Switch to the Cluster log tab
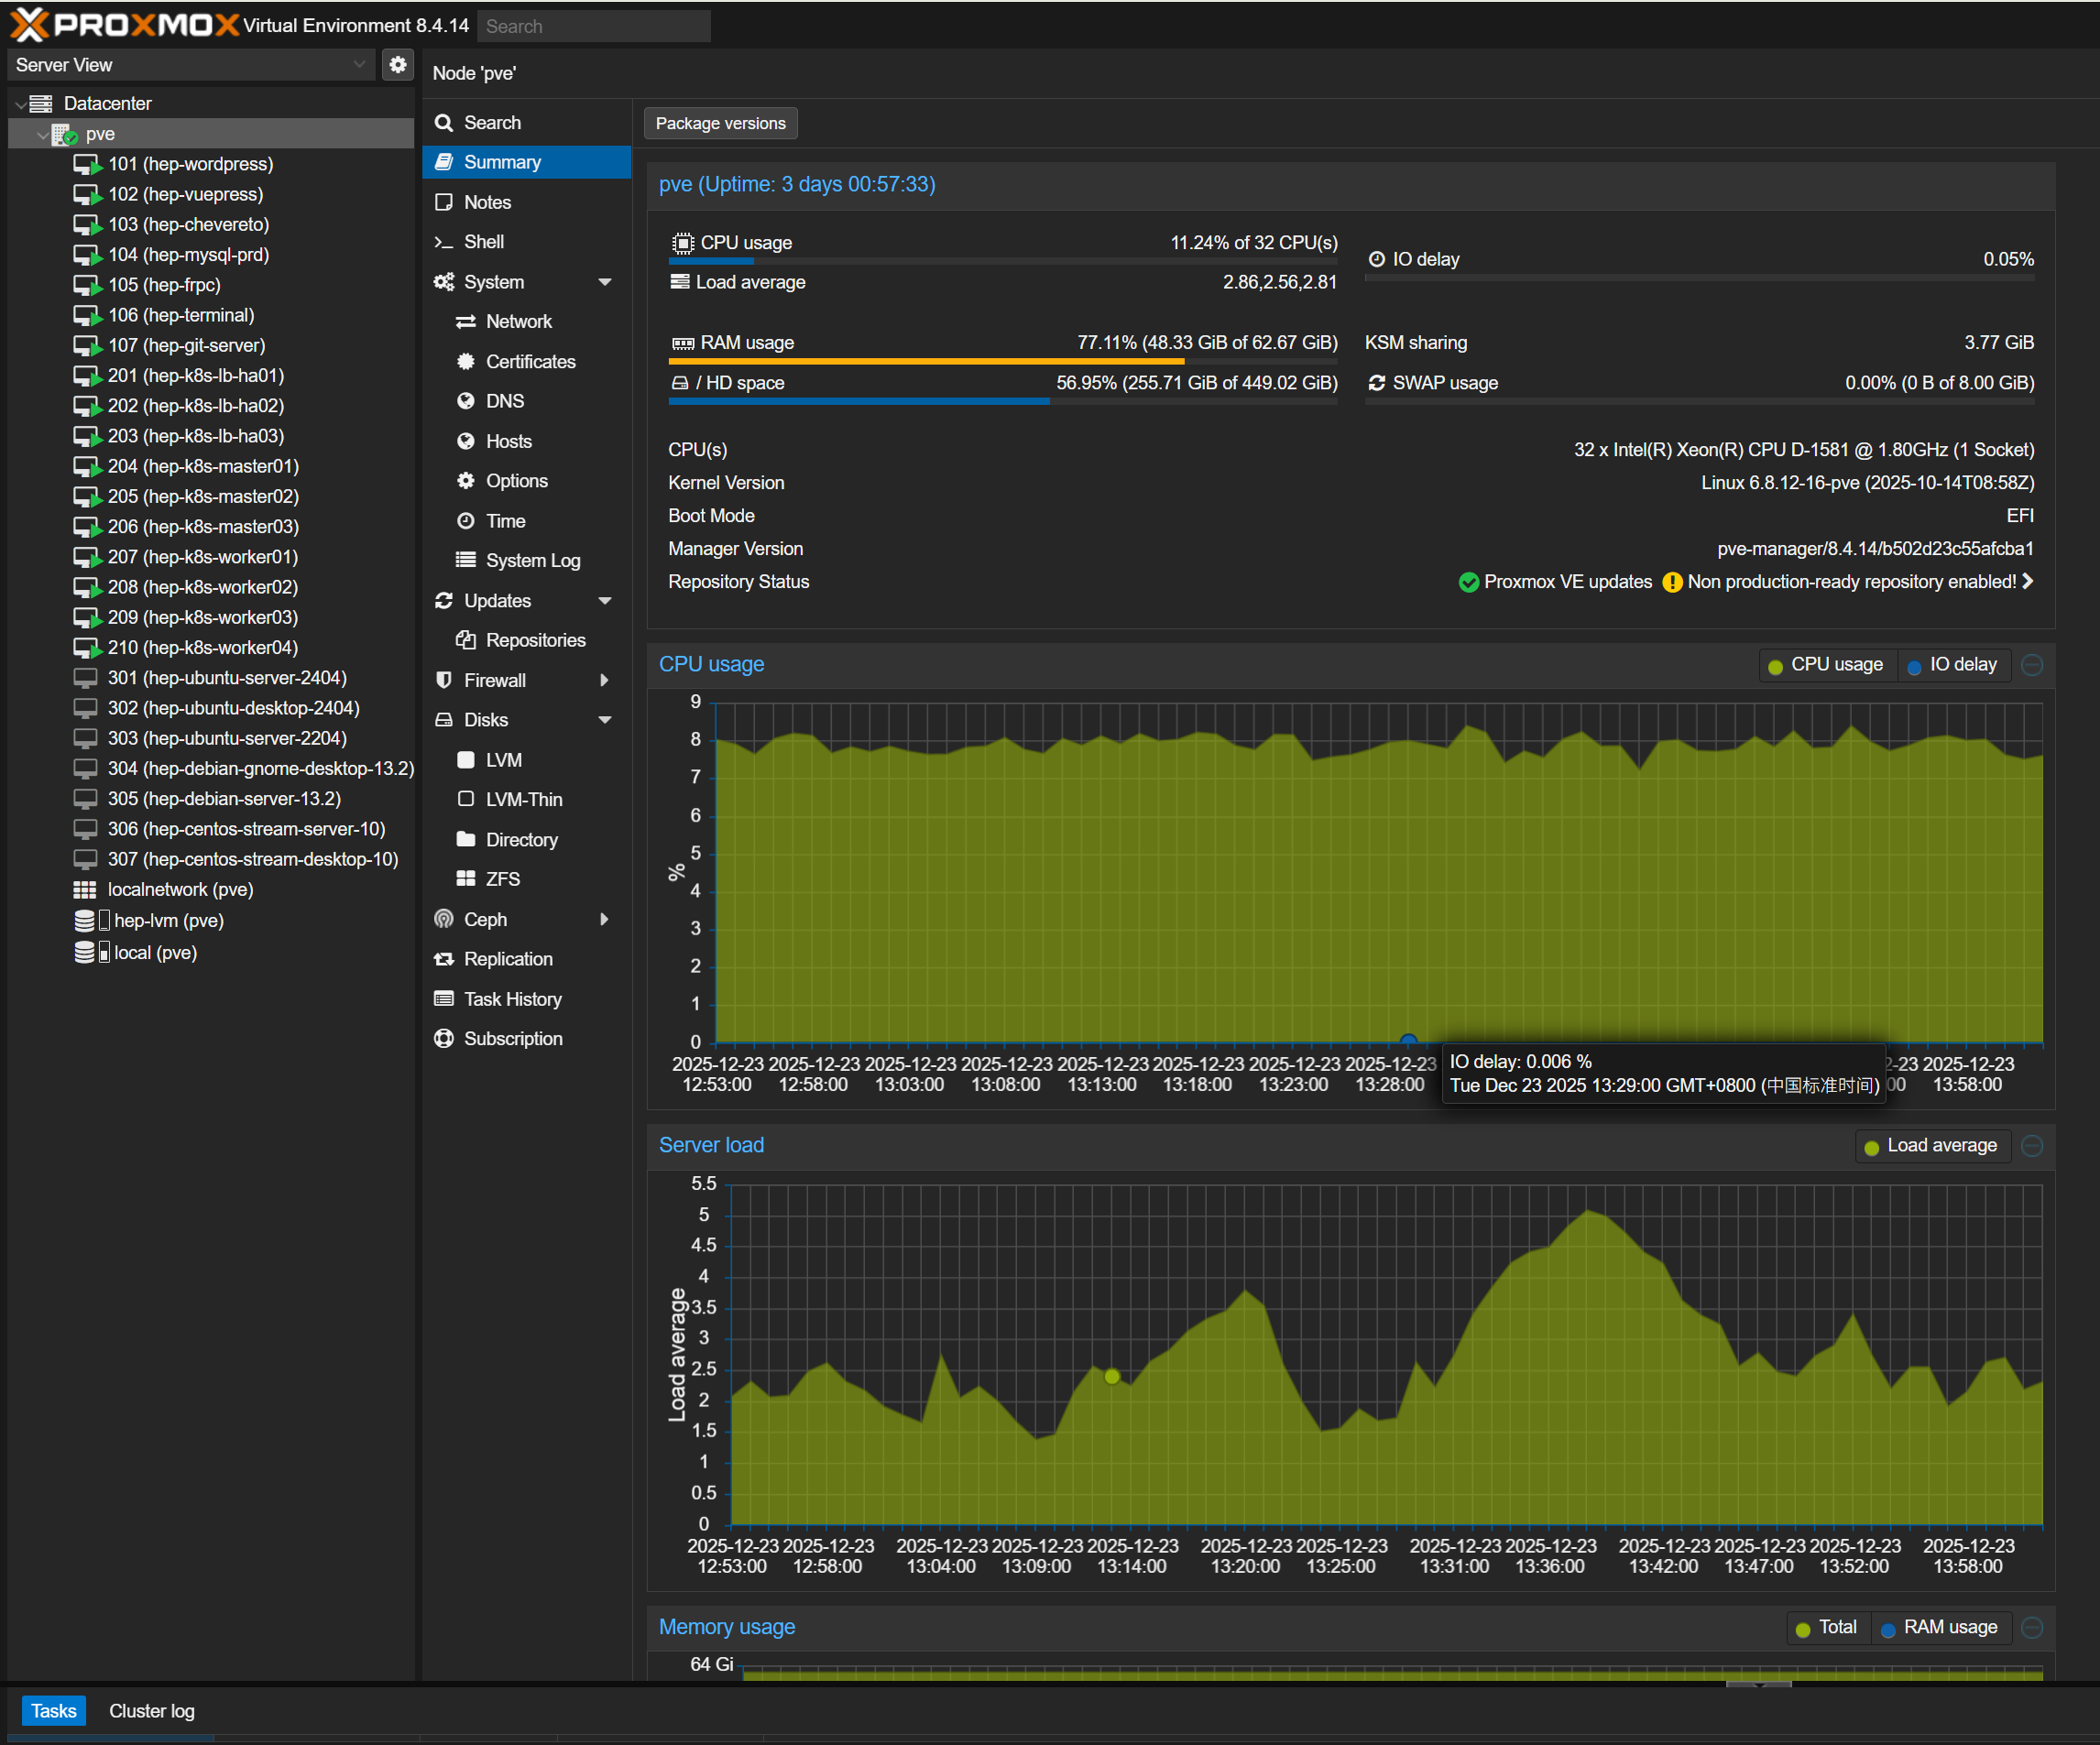Image resolution: width=2100 pixels, height=1745 pixels. pos(152,1711)
